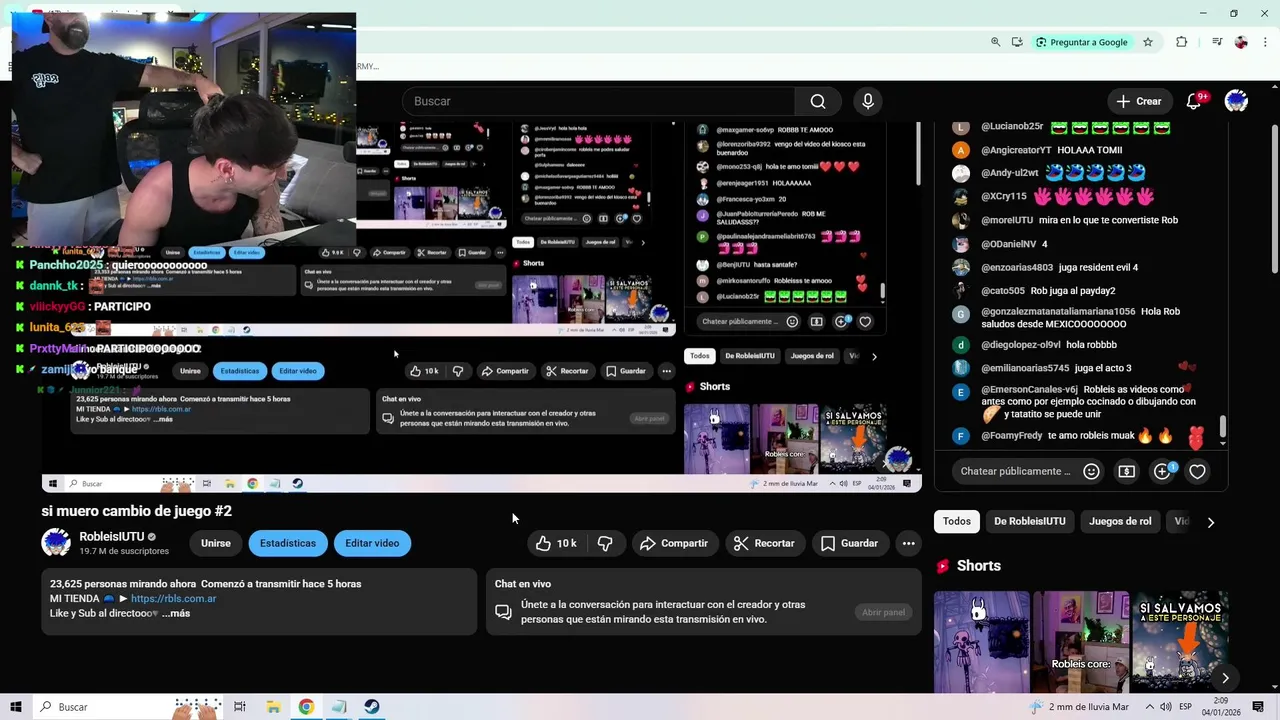Open the RobleisIUTU channel name
Screen dimensions: 1280x720
pyautogui.click(x=112, y=537)
